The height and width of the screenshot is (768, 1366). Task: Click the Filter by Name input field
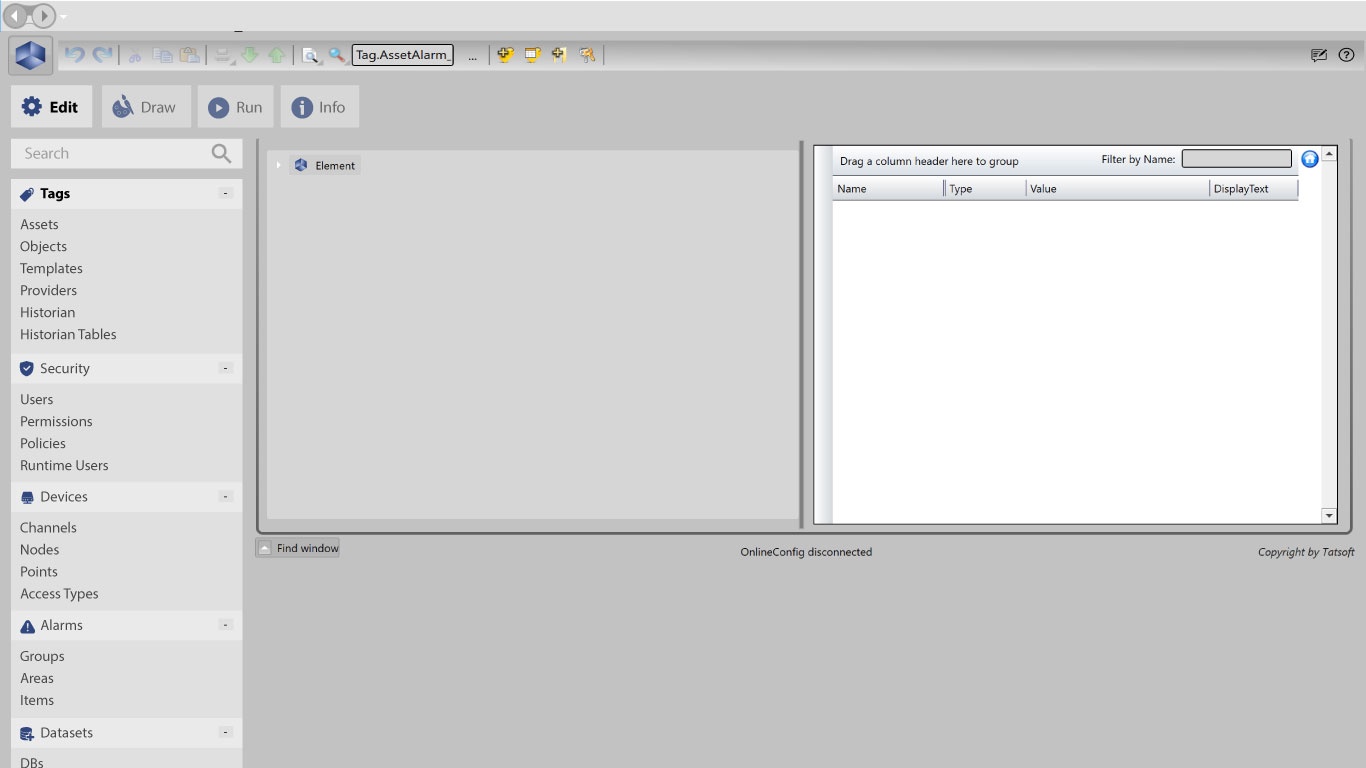click(1236, 159)
